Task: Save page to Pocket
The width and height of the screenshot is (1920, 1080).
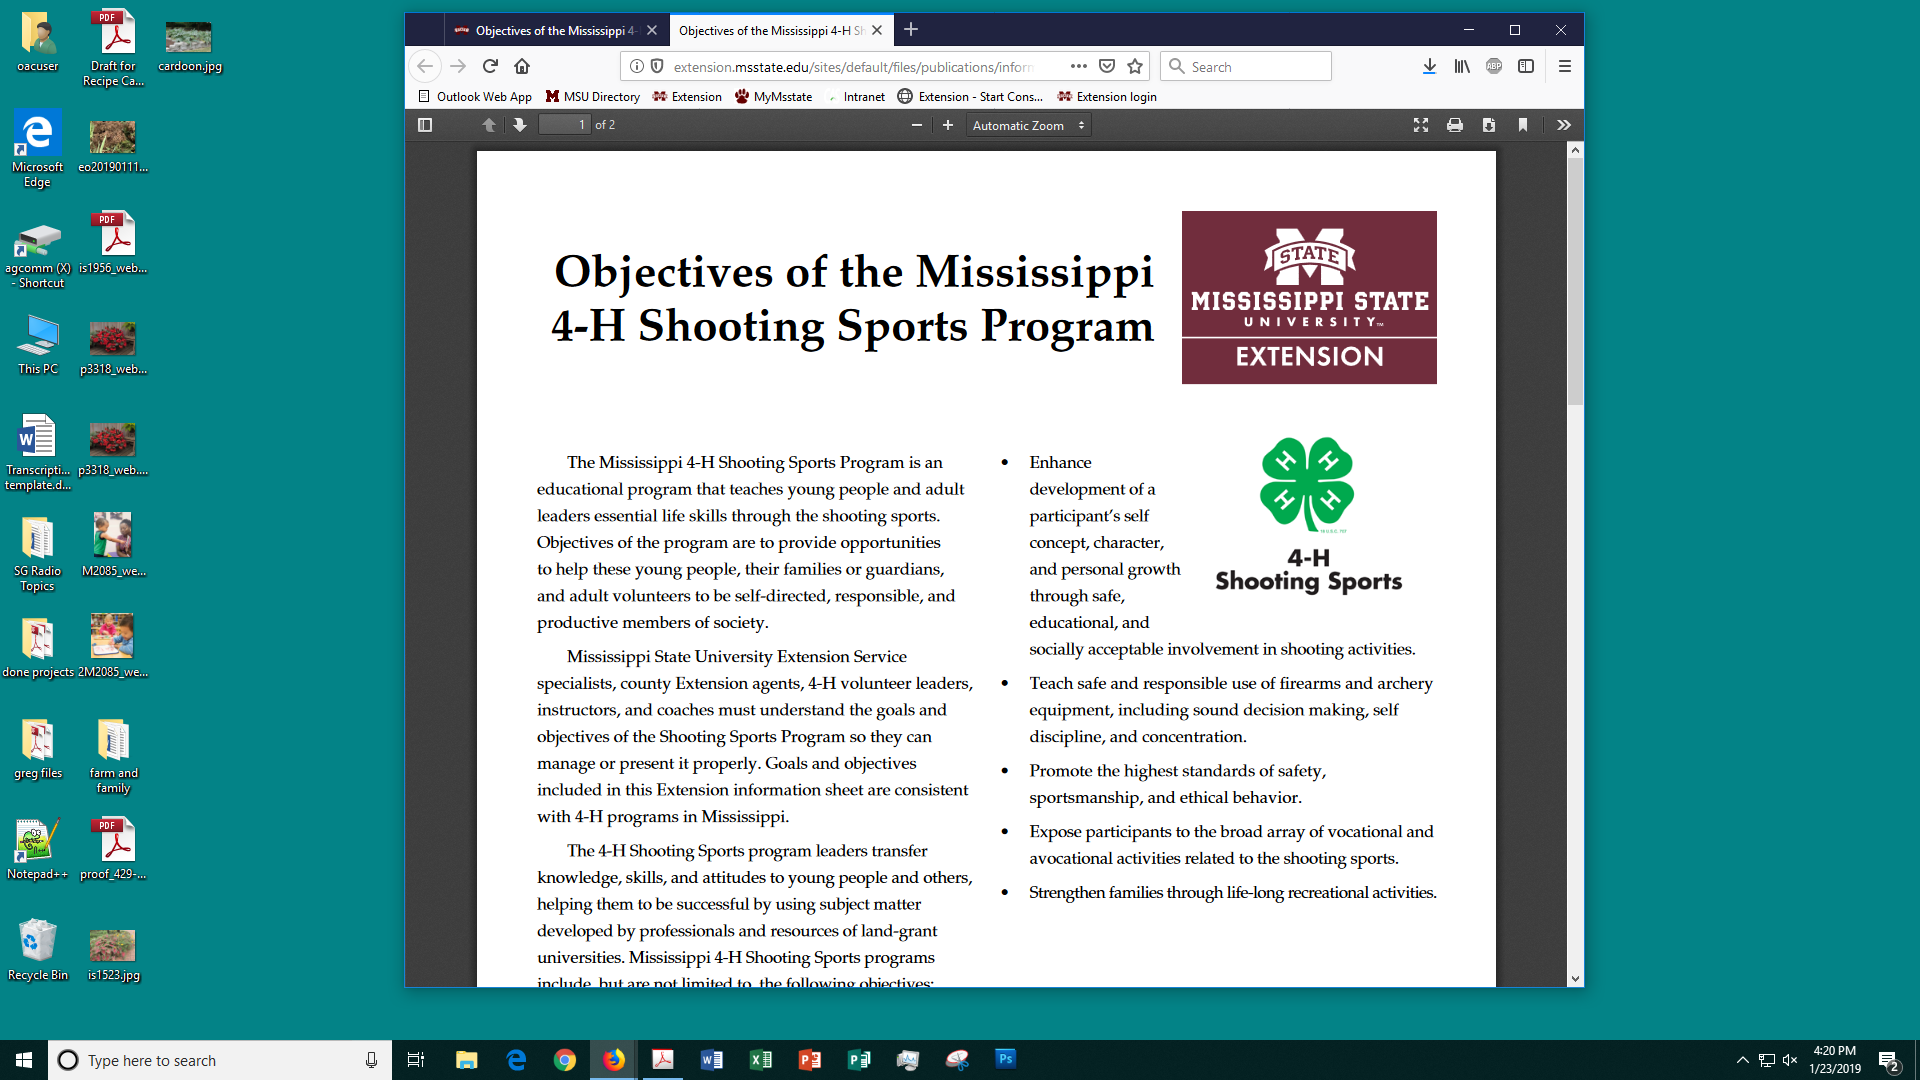Action: coord(1107,66)
